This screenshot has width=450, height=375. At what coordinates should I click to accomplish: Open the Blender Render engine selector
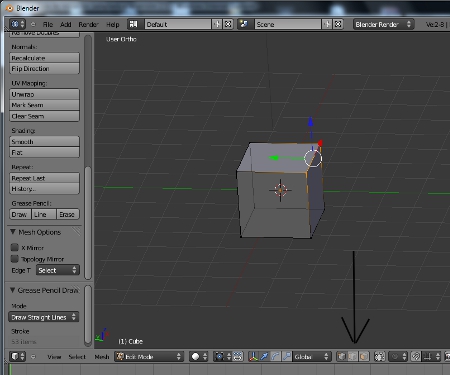384,24
